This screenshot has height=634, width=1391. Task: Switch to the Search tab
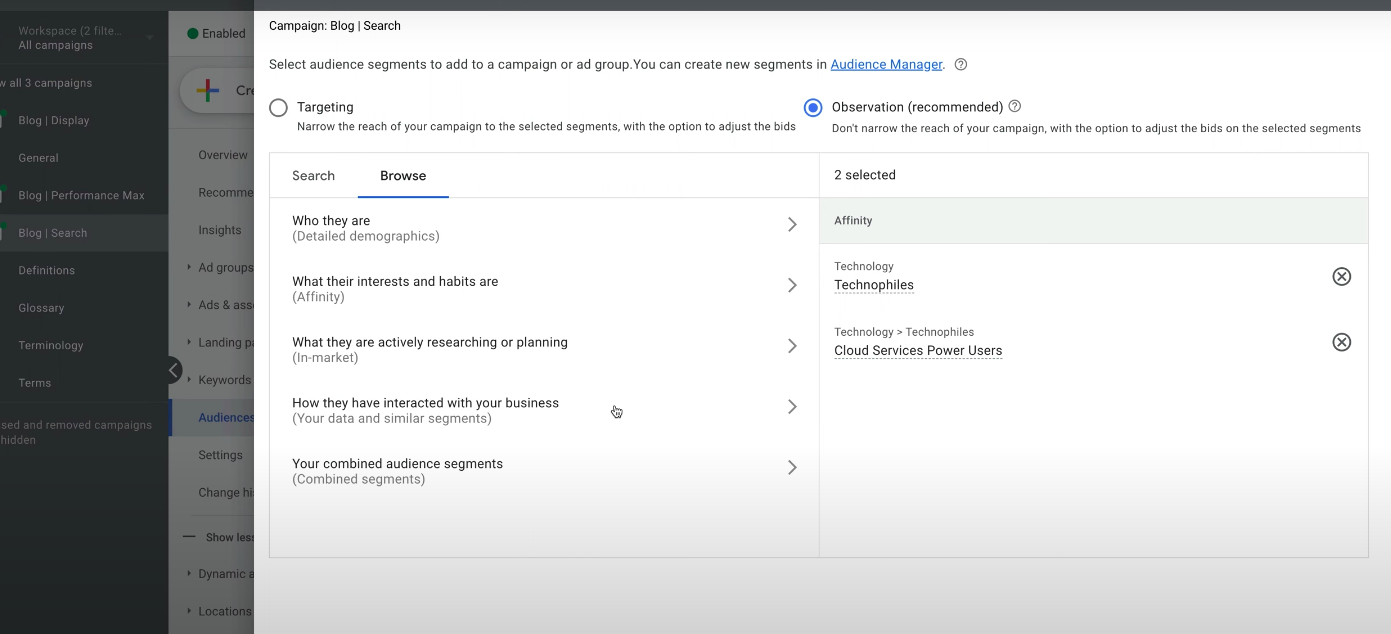(313, 175)
